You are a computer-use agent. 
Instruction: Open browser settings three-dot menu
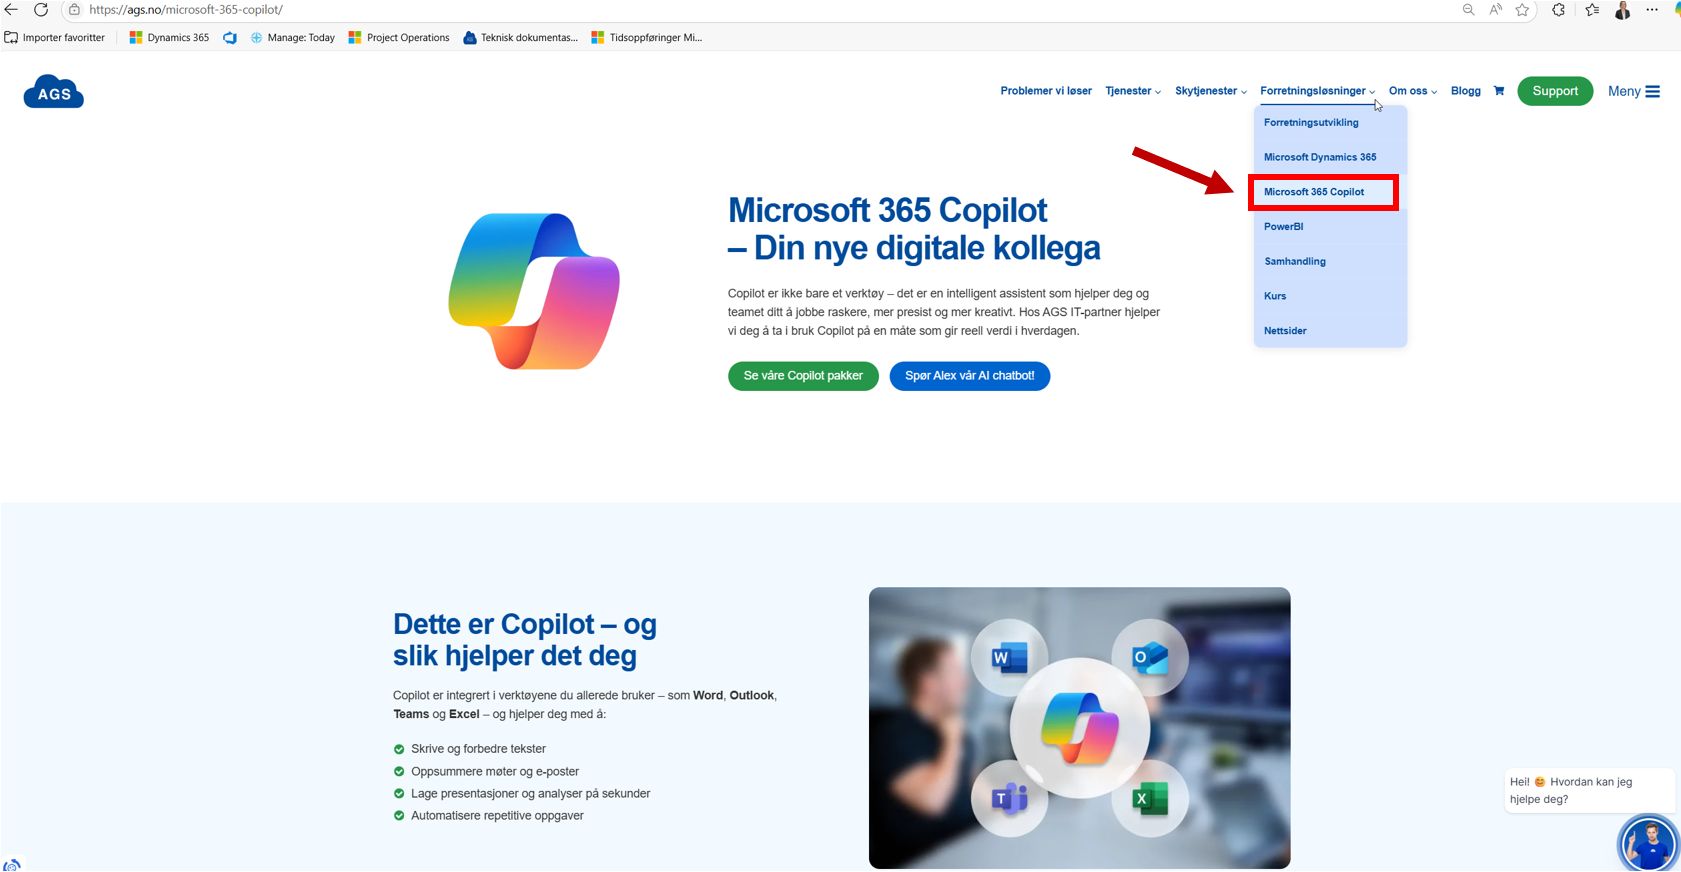(1652, 10)
